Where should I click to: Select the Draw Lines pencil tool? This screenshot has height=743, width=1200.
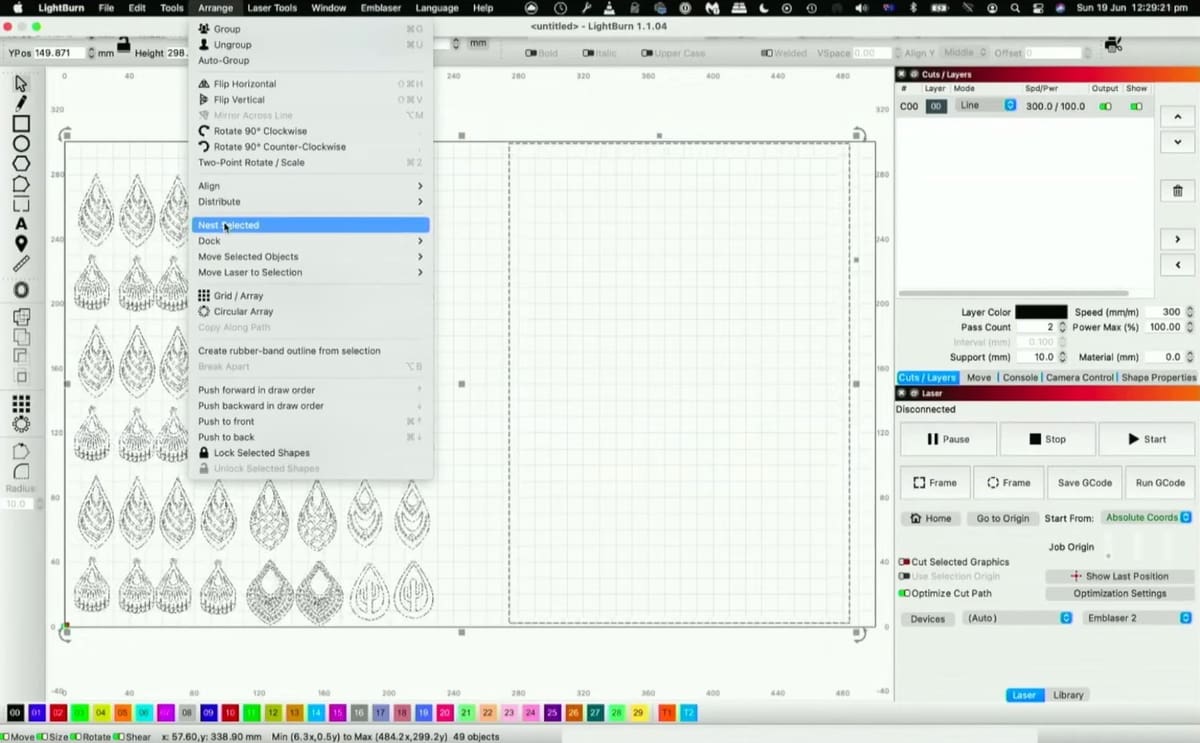[x=21, y=103]
